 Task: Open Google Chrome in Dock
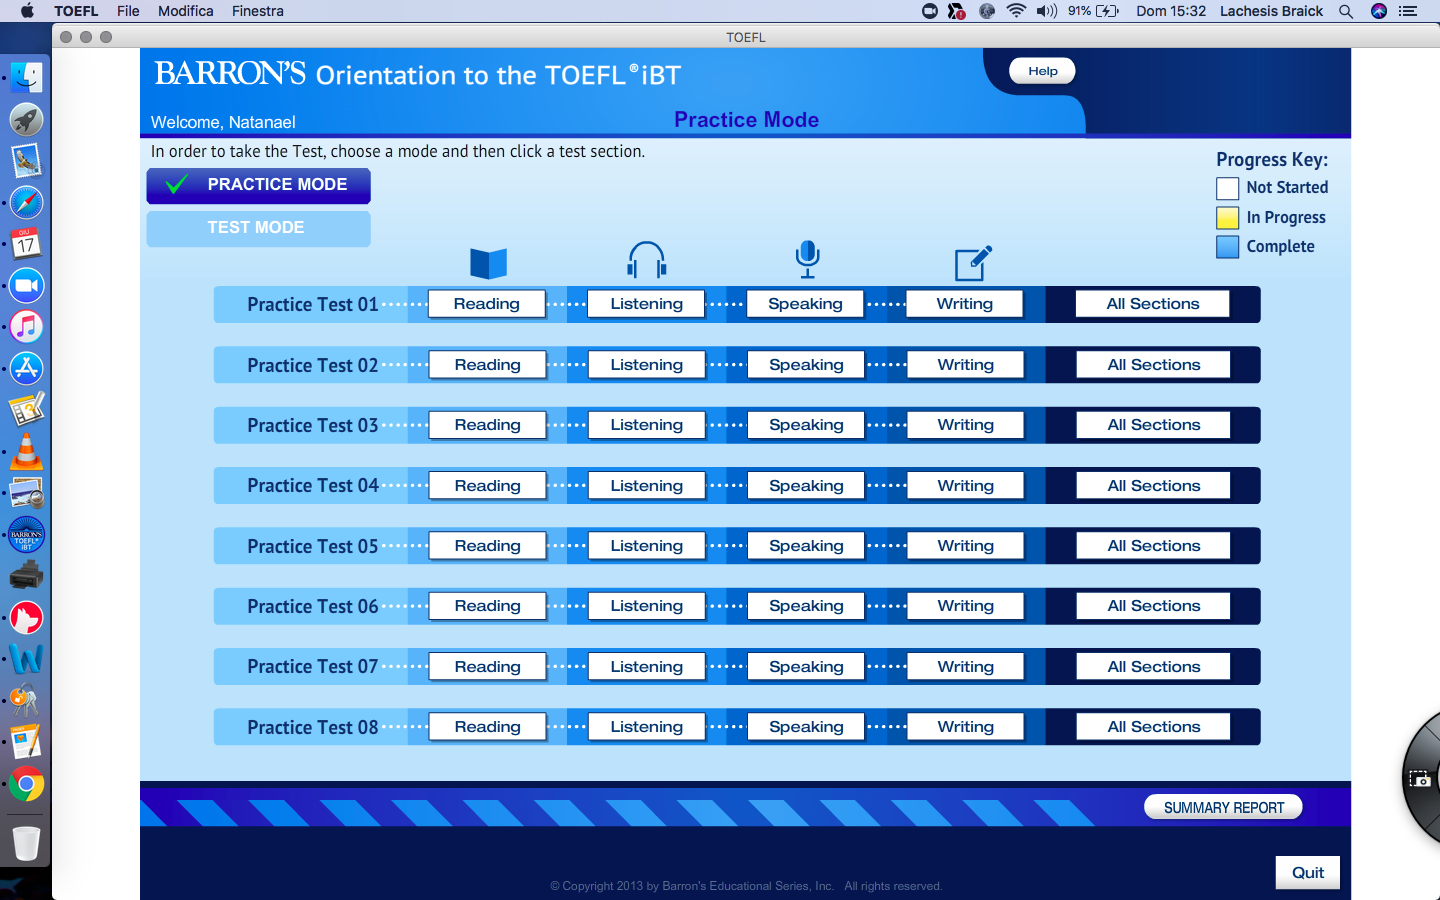[26, 784]
